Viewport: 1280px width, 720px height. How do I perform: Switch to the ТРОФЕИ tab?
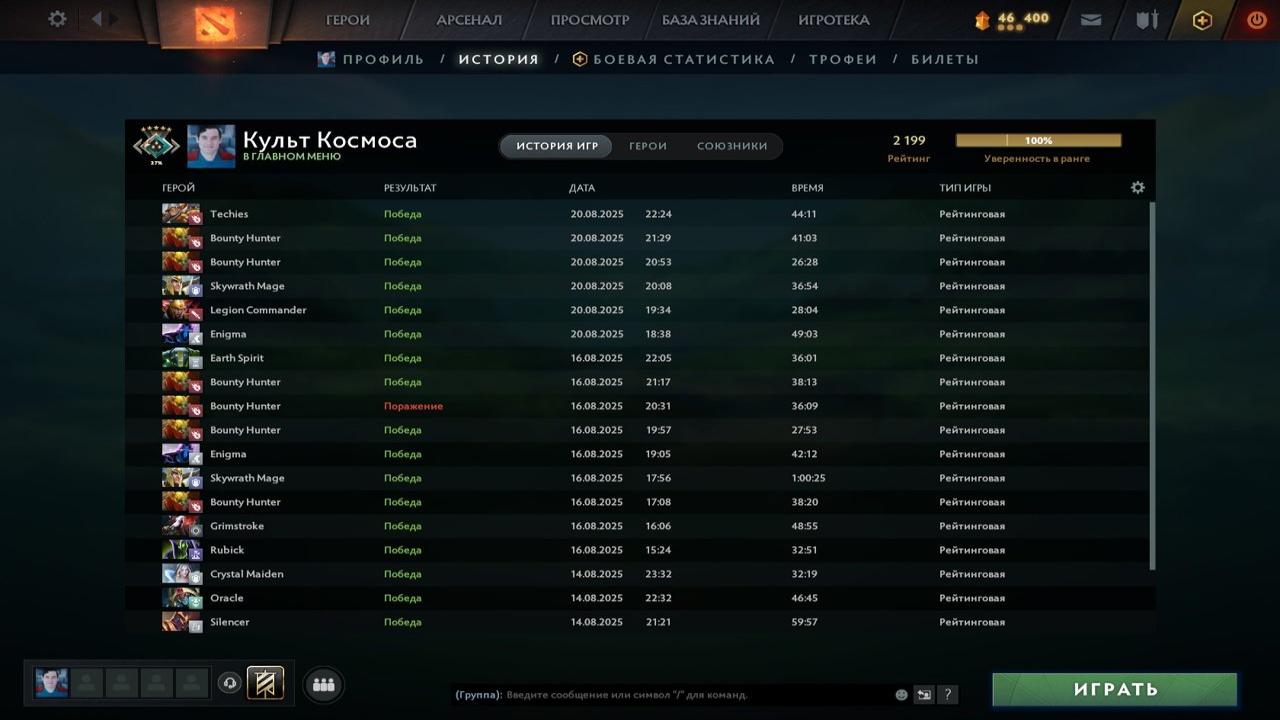pos(843,59)
